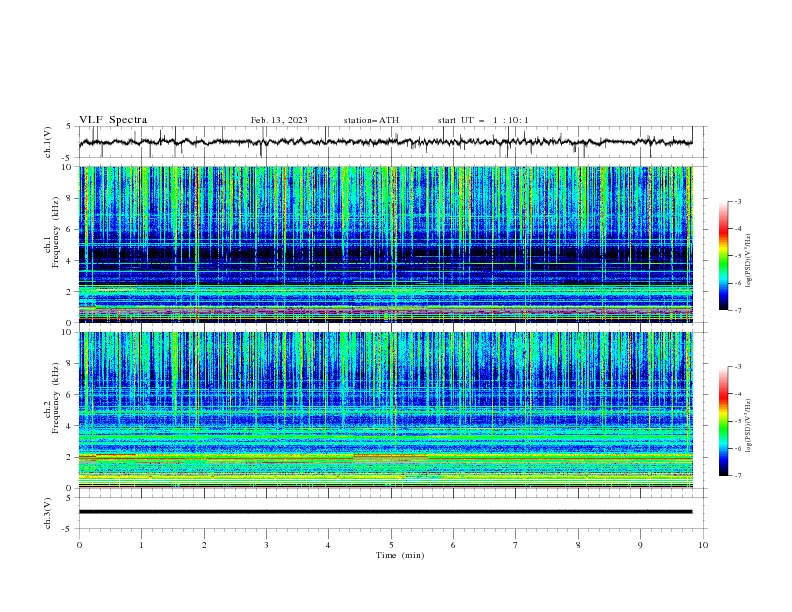The width and height of the screenshot is (792, 612).
Task: Click the date 'Feb. 13, 2023'
Action: point(279,120)
